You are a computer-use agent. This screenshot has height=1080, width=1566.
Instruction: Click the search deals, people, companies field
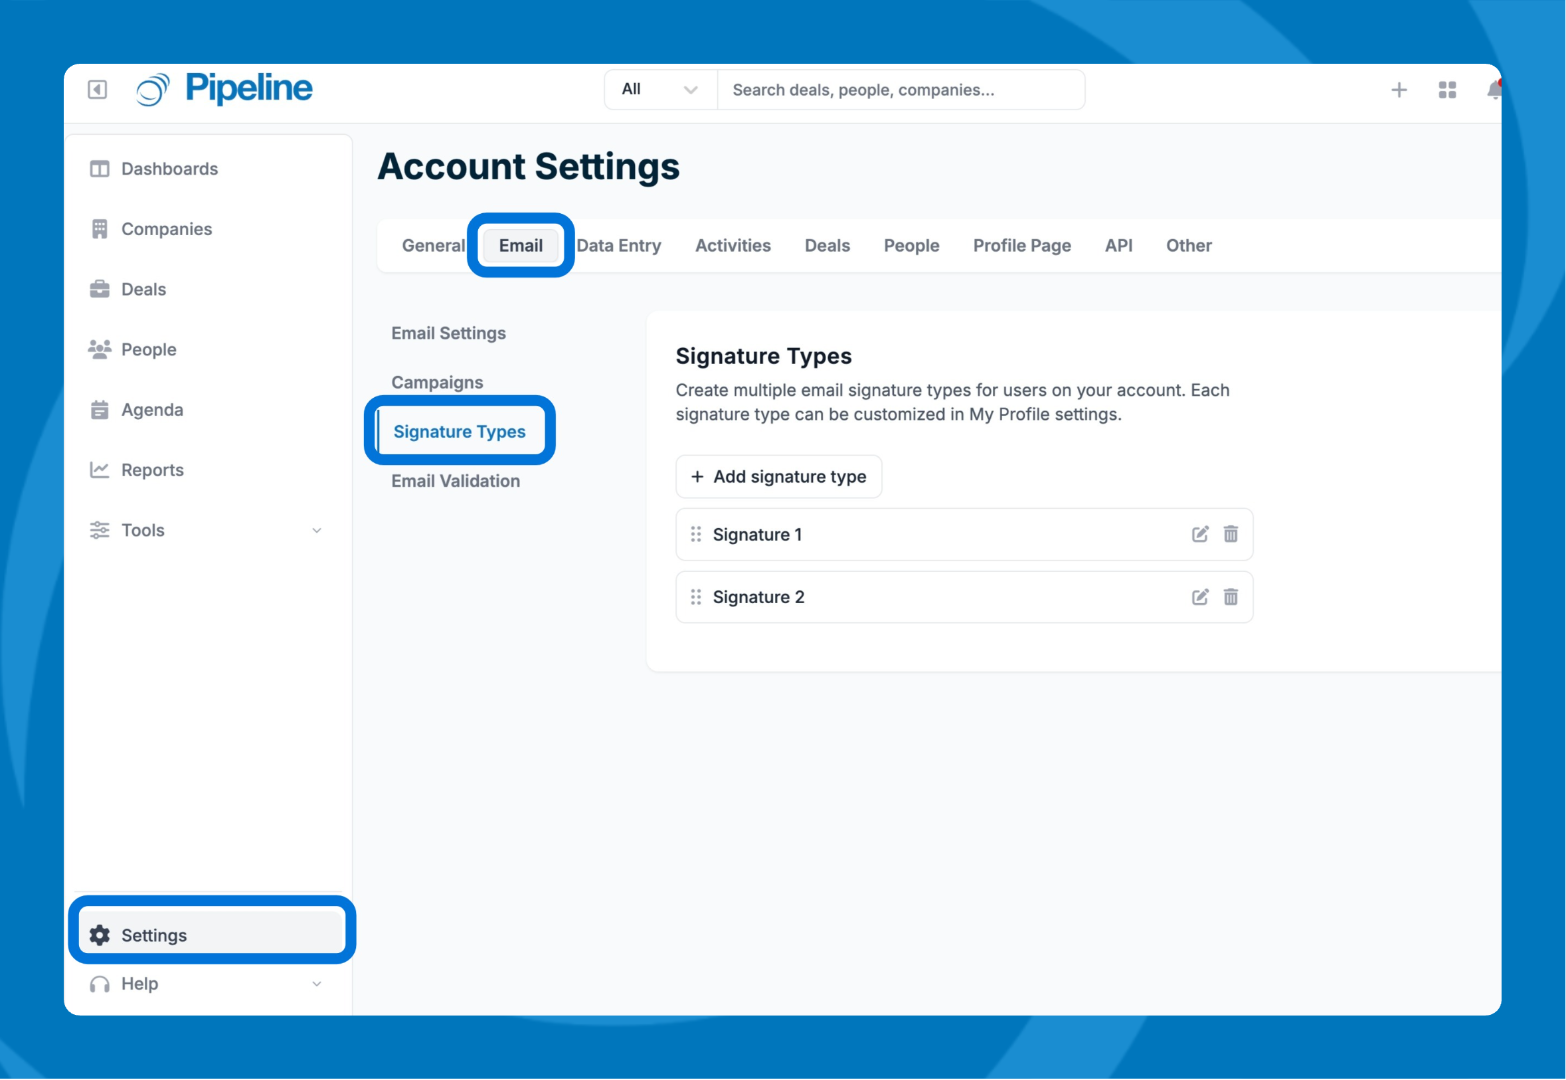click(x=900, y=90)
